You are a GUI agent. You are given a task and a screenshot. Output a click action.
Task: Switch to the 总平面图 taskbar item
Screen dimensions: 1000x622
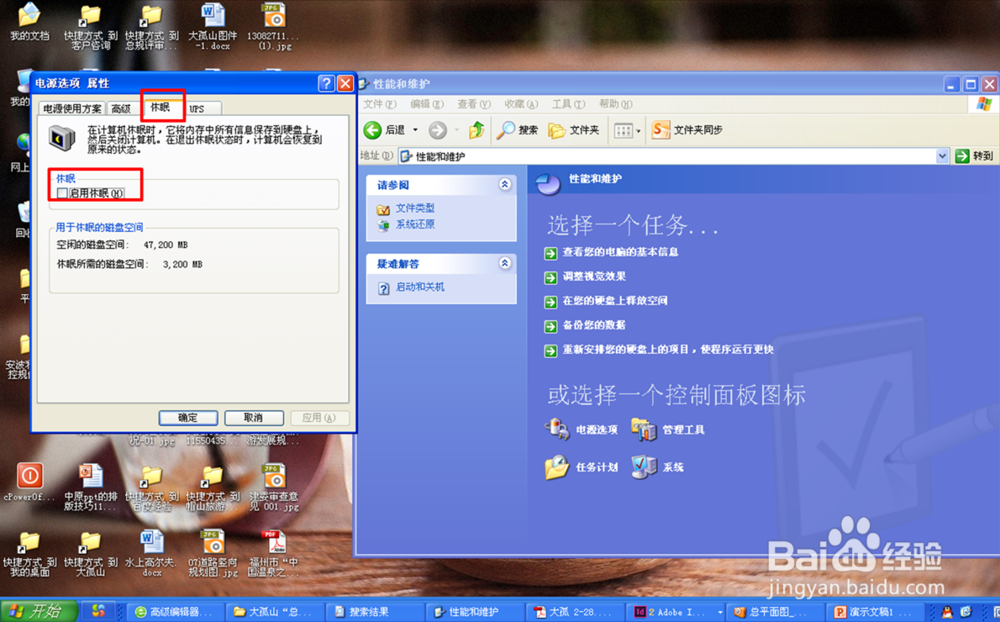(x=775, y=612)
